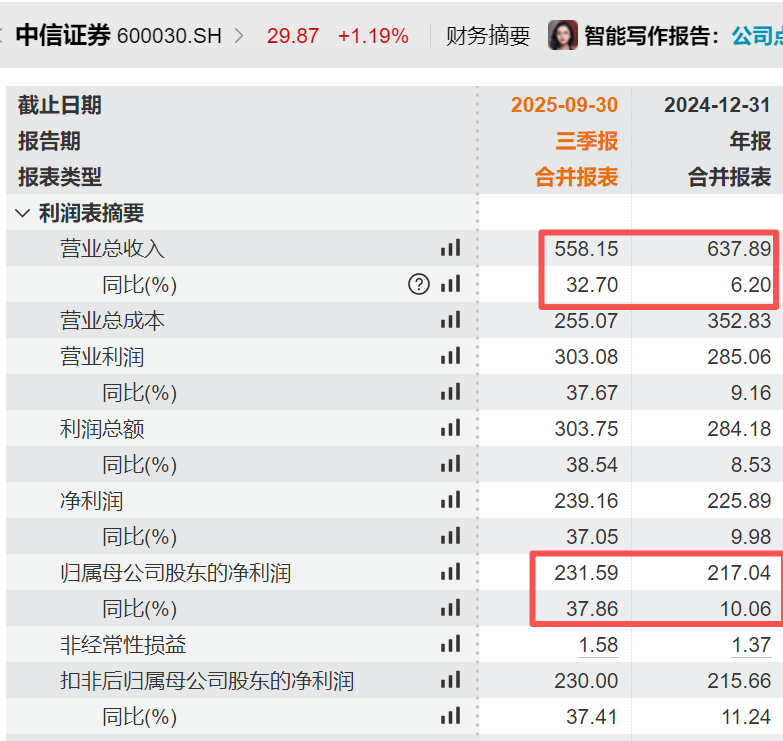Open chart icon for 净利润 row
The width and height of the screenshot is (783, 741).
pos(450,500)
